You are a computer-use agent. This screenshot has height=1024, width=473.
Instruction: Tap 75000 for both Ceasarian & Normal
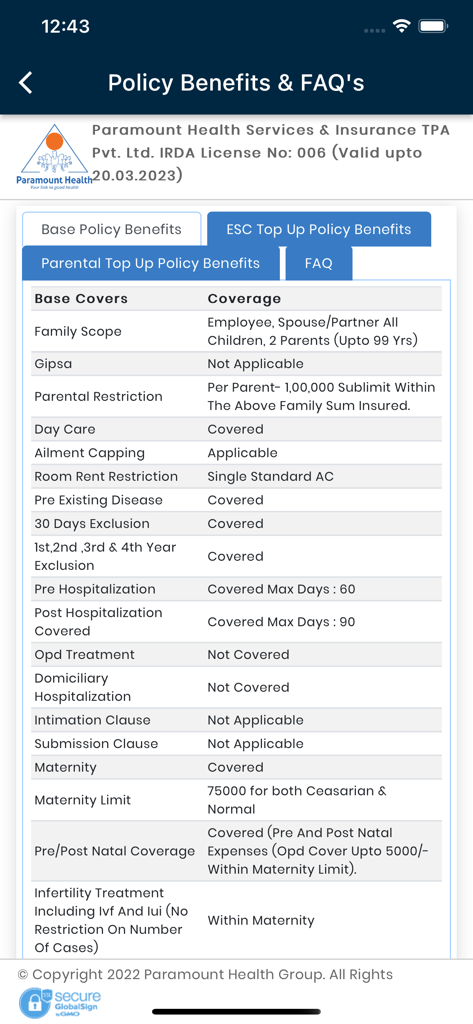pos(297,799)
